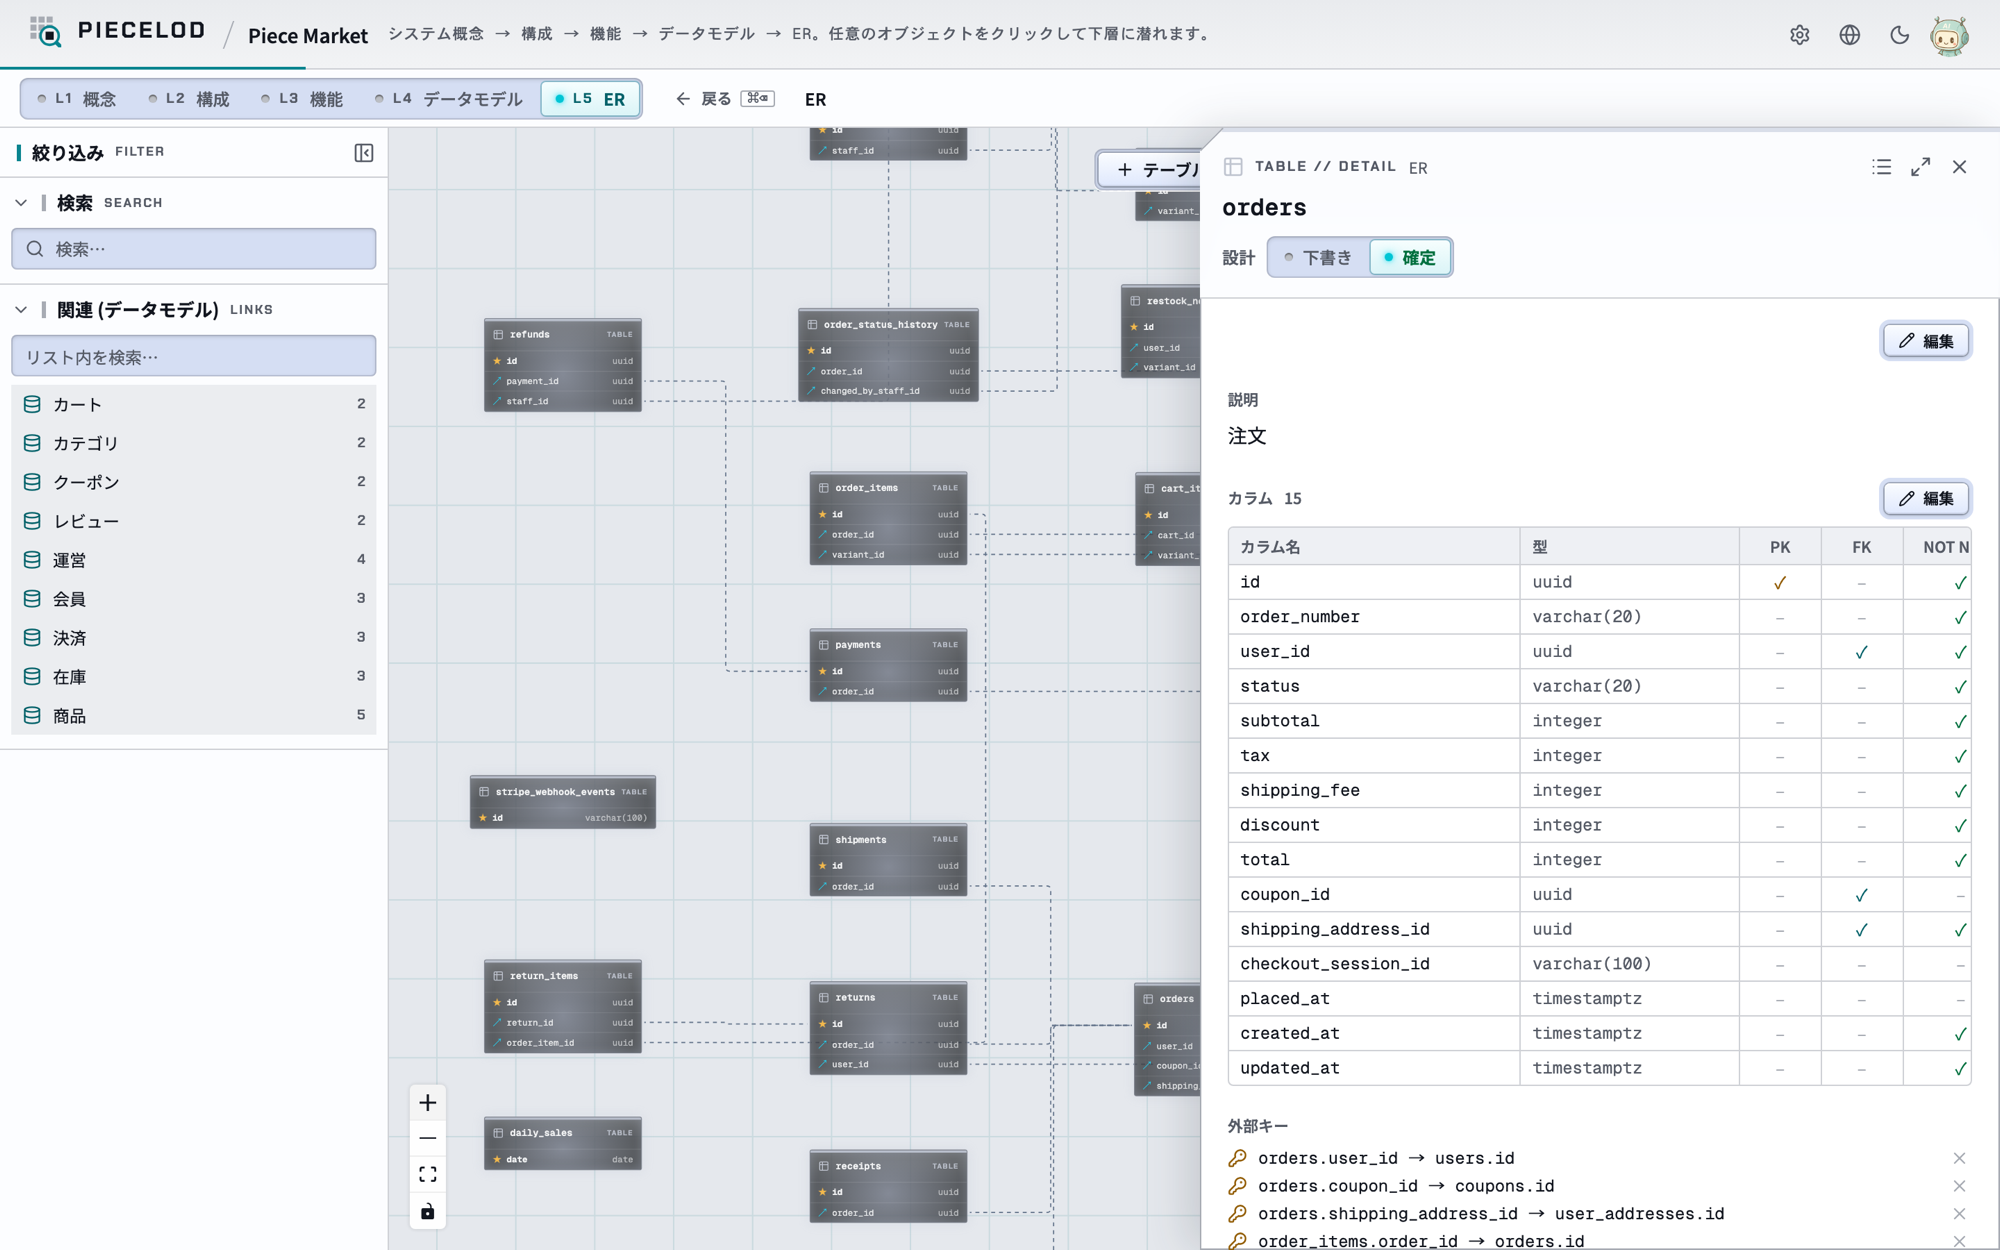
Task: Click the add テーブル button
Action: [x=1150, y=170]
